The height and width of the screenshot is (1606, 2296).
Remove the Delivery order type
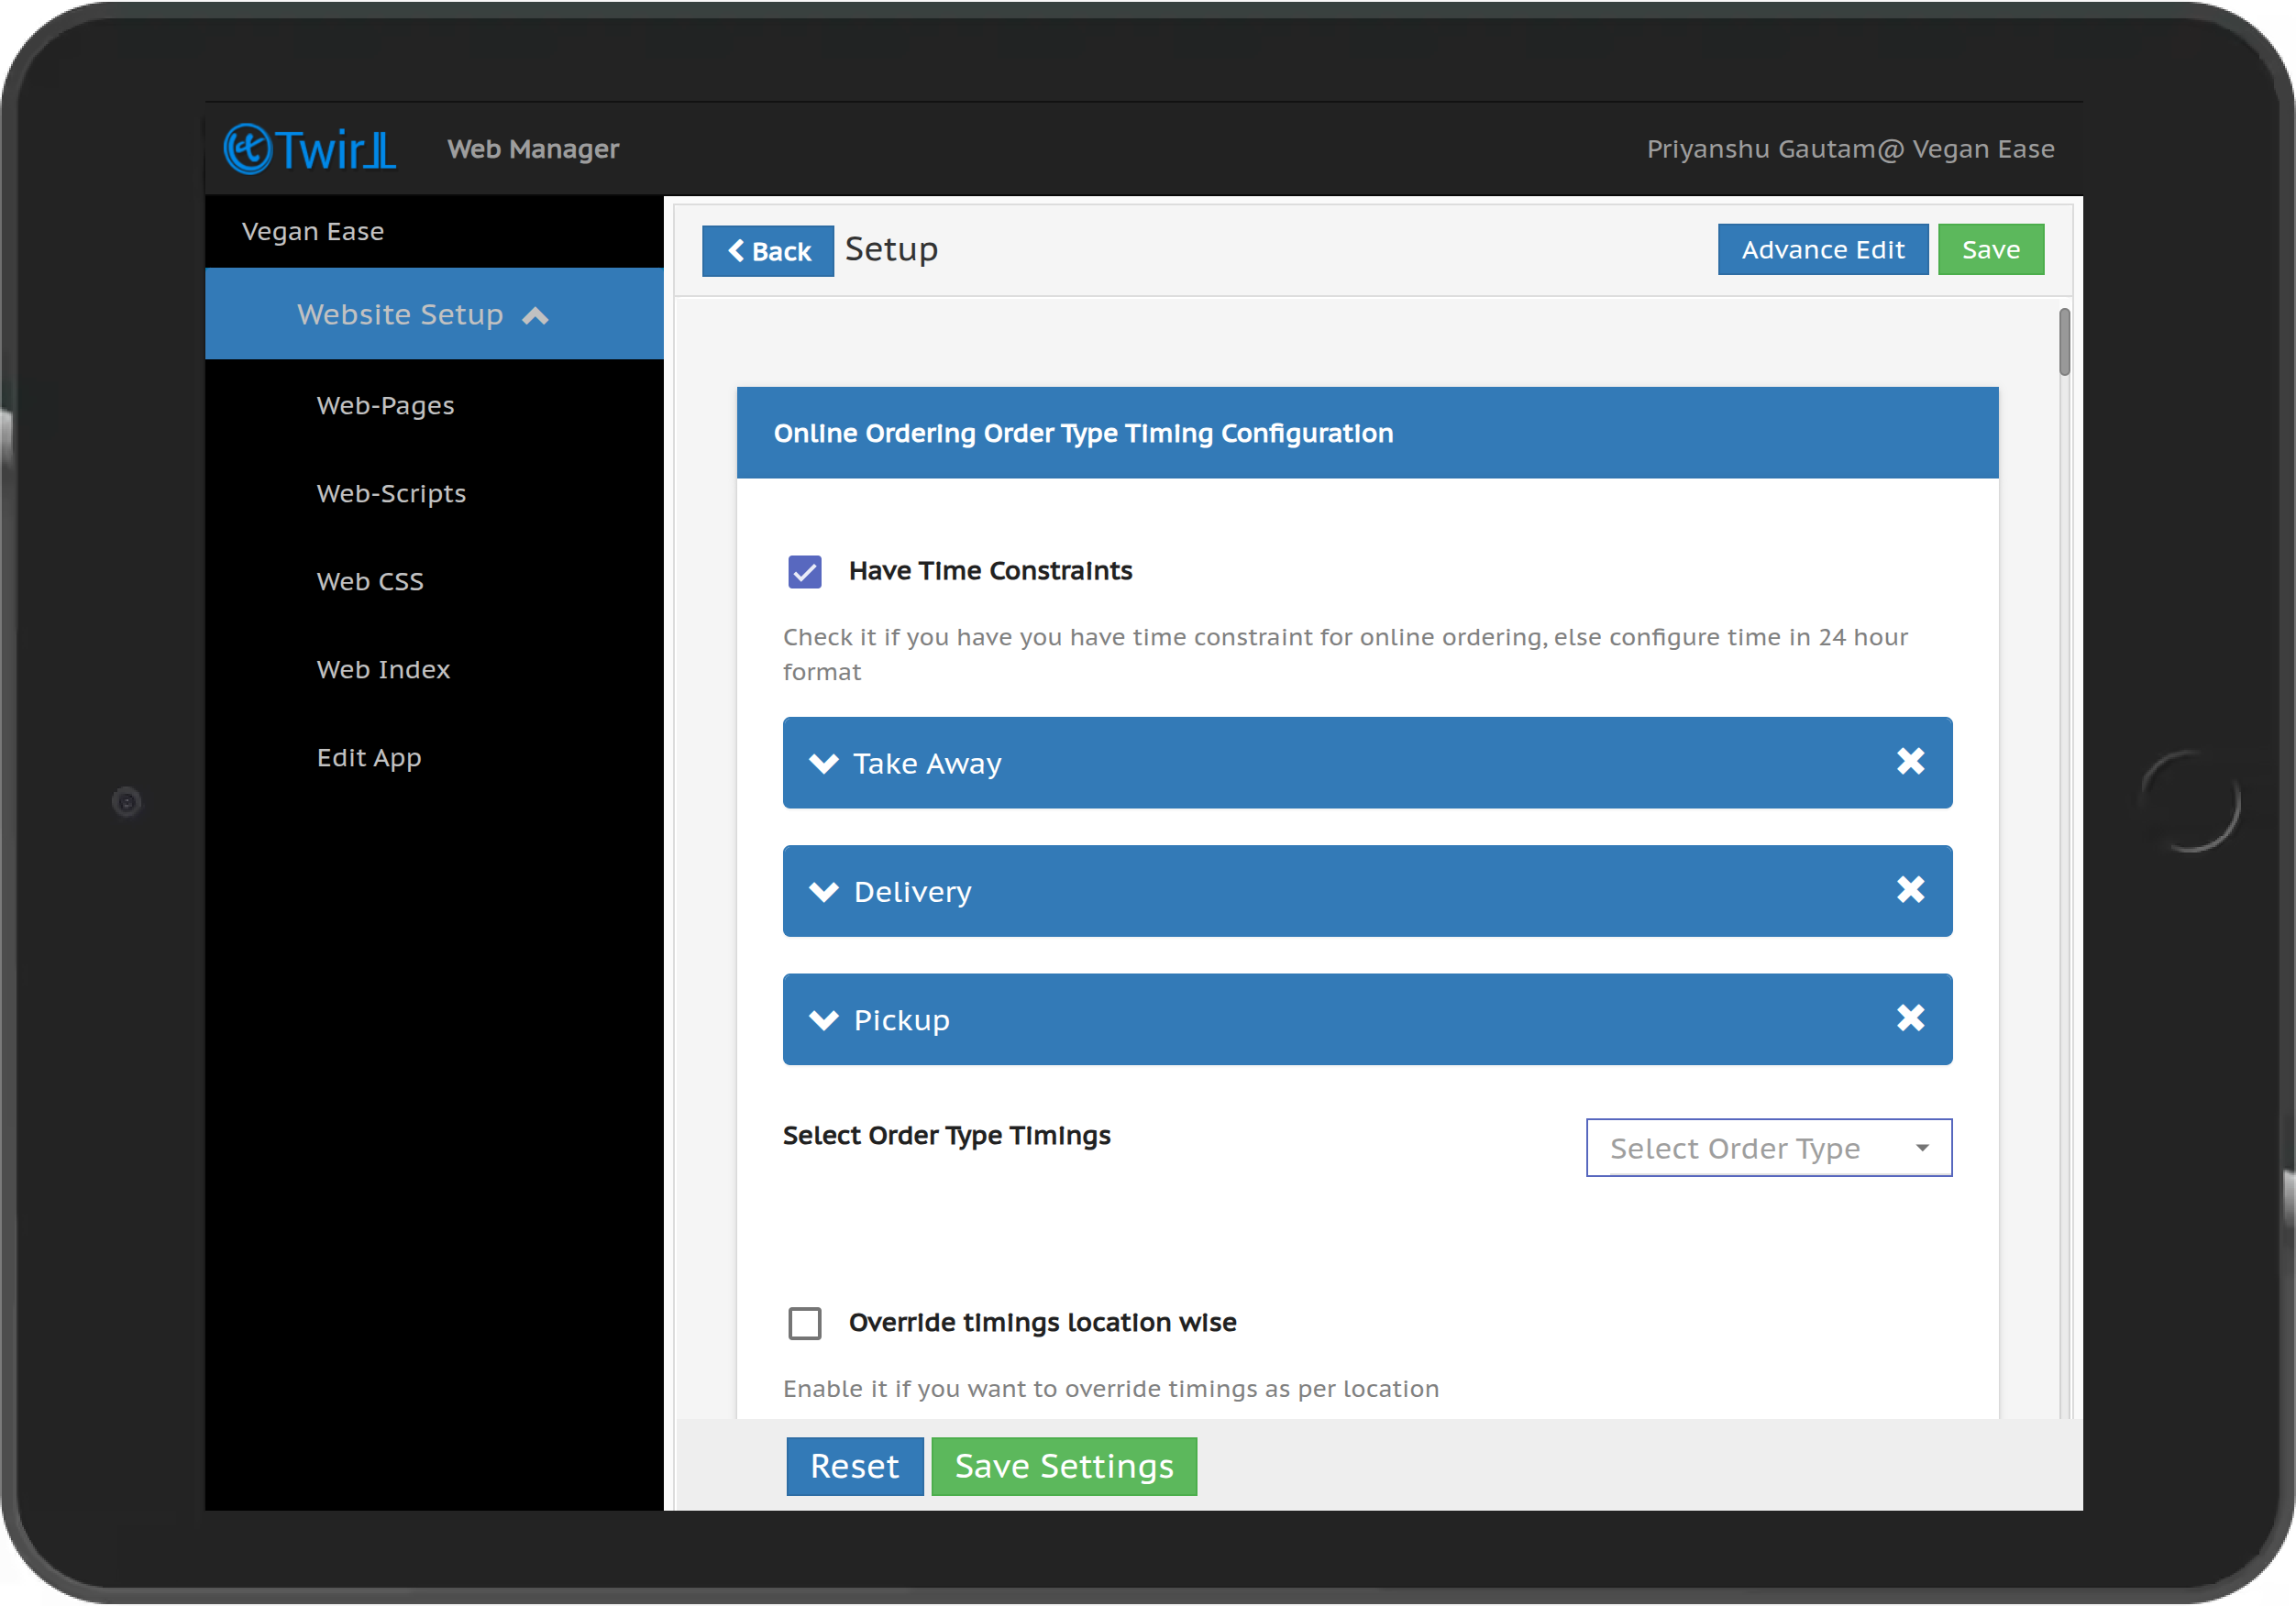pyautogui.click(x=1910, y=890)
